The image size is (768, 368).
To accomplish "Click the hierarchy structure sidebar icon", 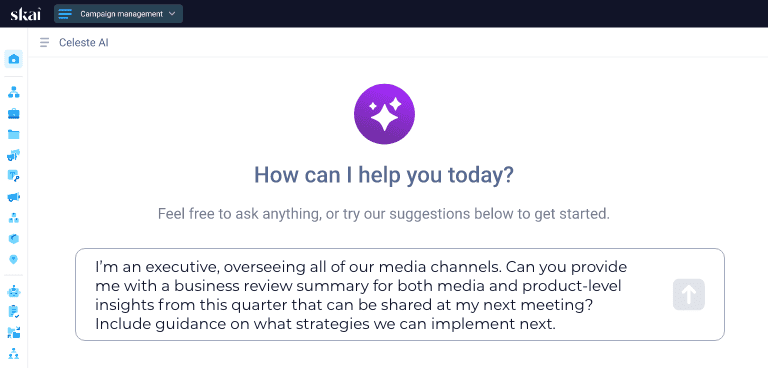I will (x=14, y=92).
